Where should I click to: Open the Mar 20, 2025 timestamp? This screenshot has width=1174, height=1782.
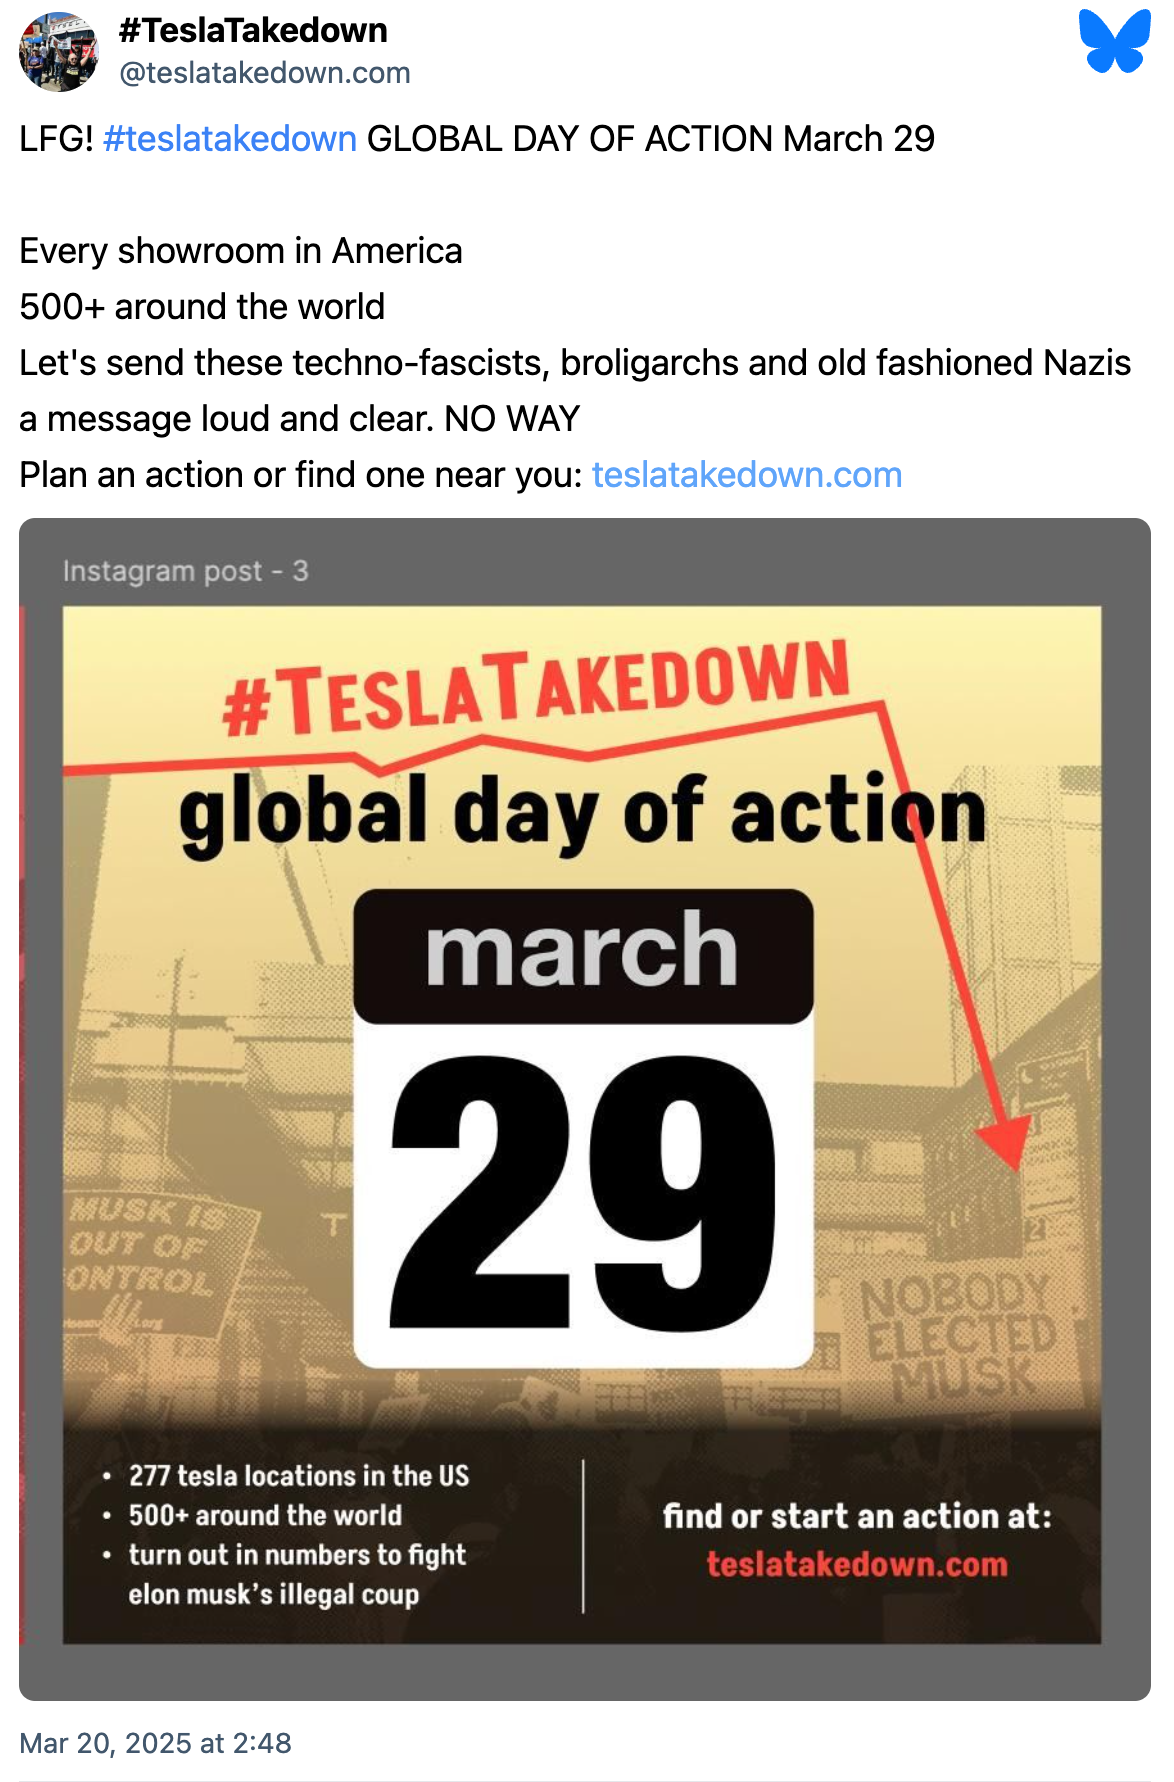coord(155,1743)
